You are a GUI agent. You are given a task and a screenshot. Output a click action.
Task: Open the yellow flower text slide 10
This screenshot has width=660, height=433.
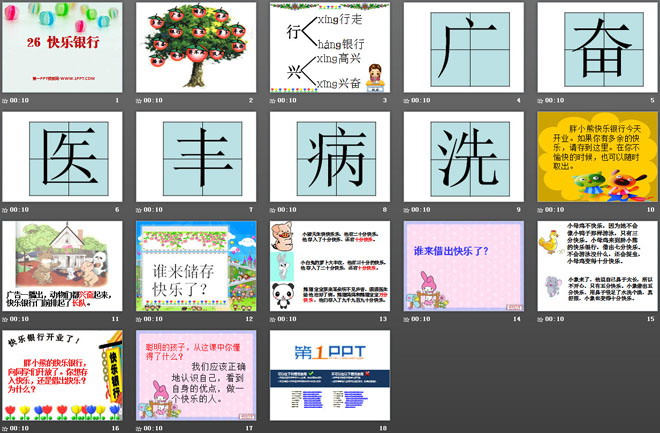tap(597, 156)
